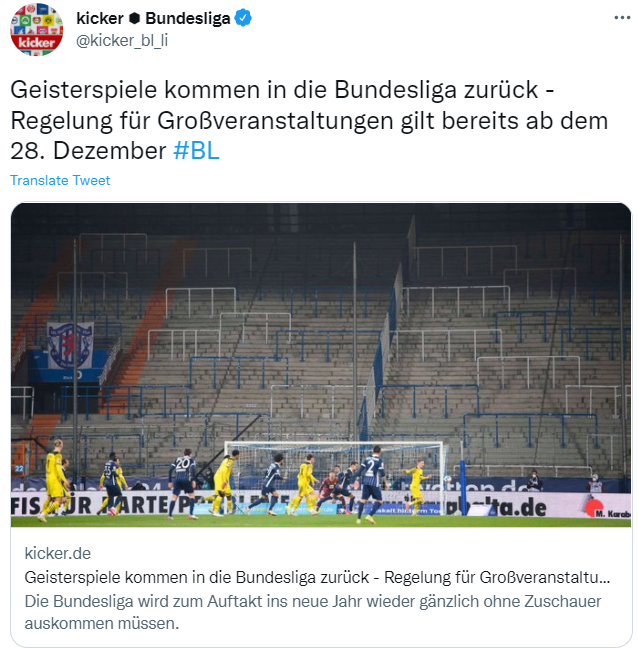The height and width of the screenshot is (648, 638).
Task: Click the player wearing number 20
Action: [x=182, y=483]
